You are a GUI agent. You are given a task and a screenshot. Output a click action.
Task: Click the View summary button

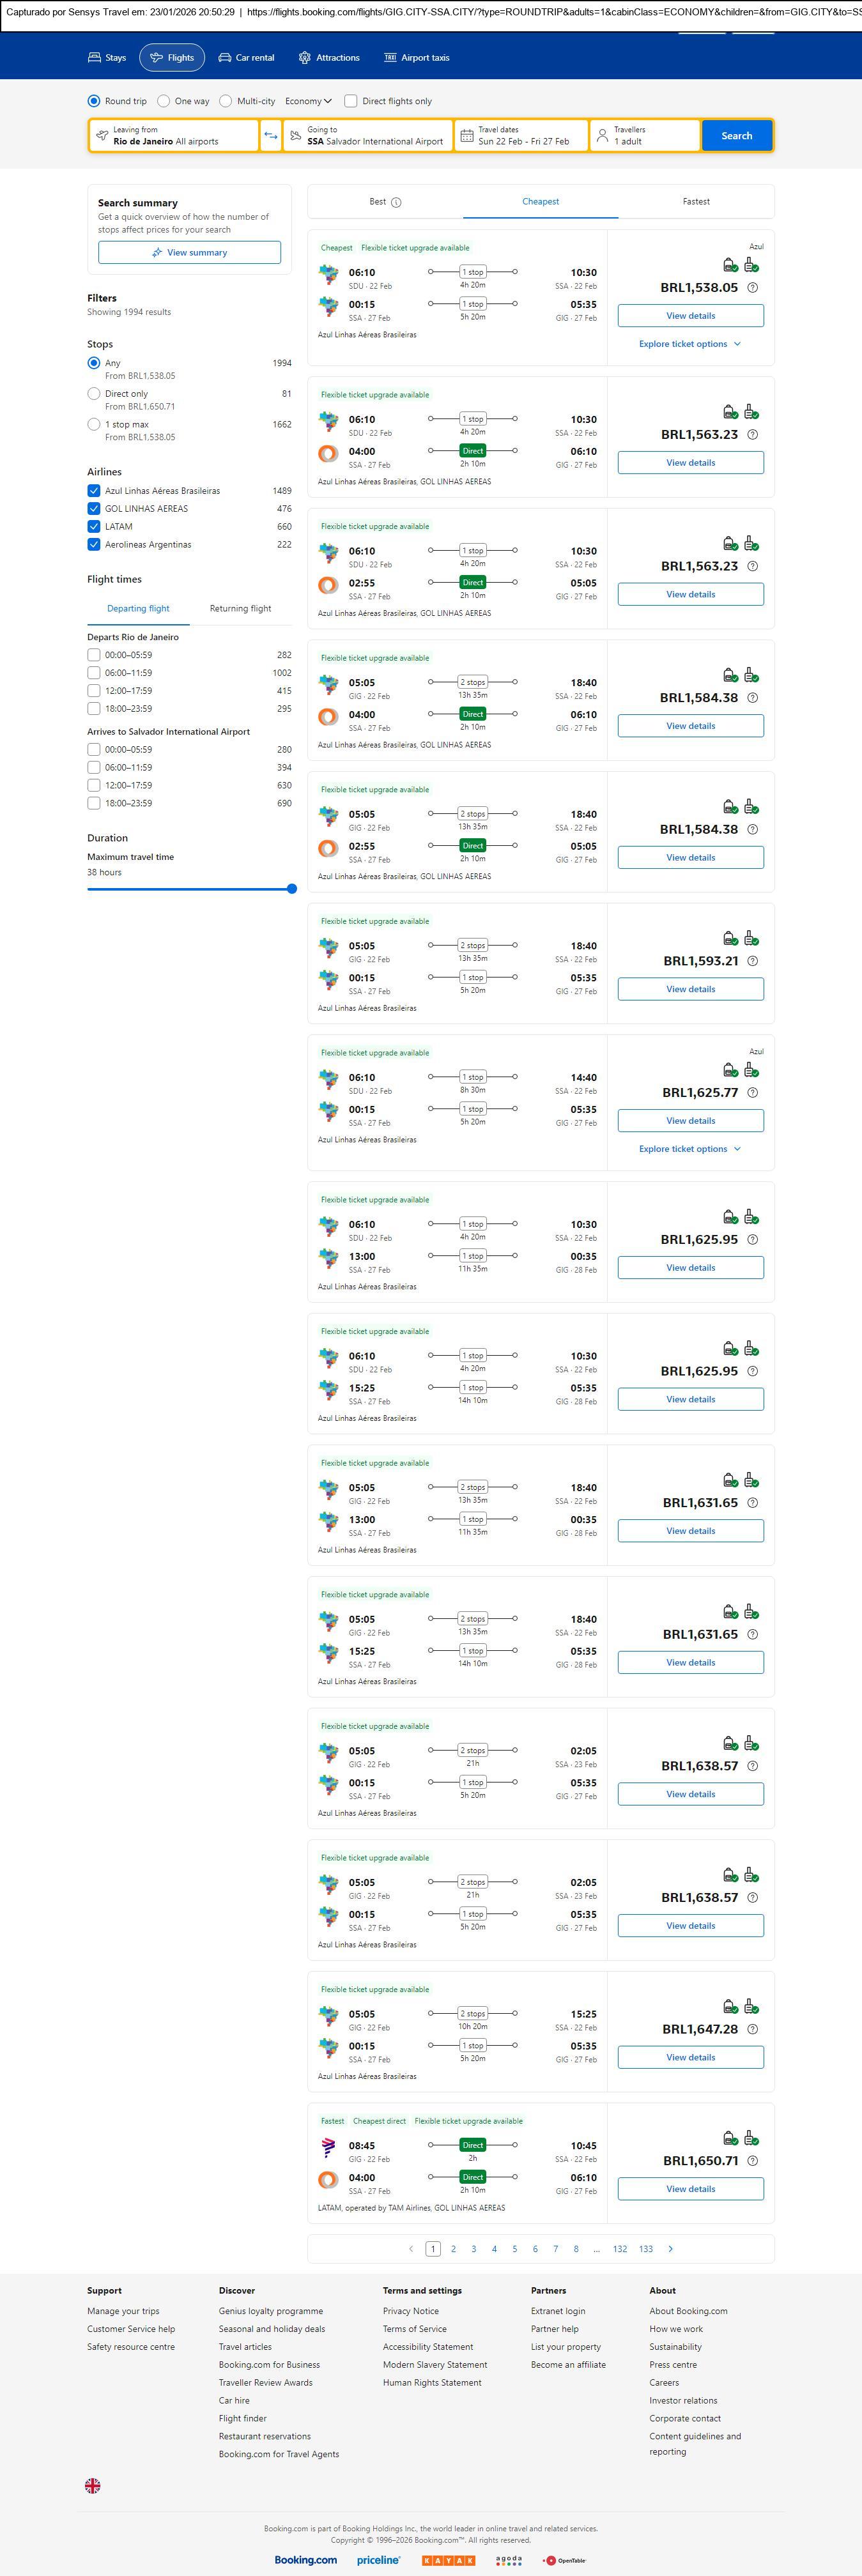pyautogui.click(x=189, y=253)
